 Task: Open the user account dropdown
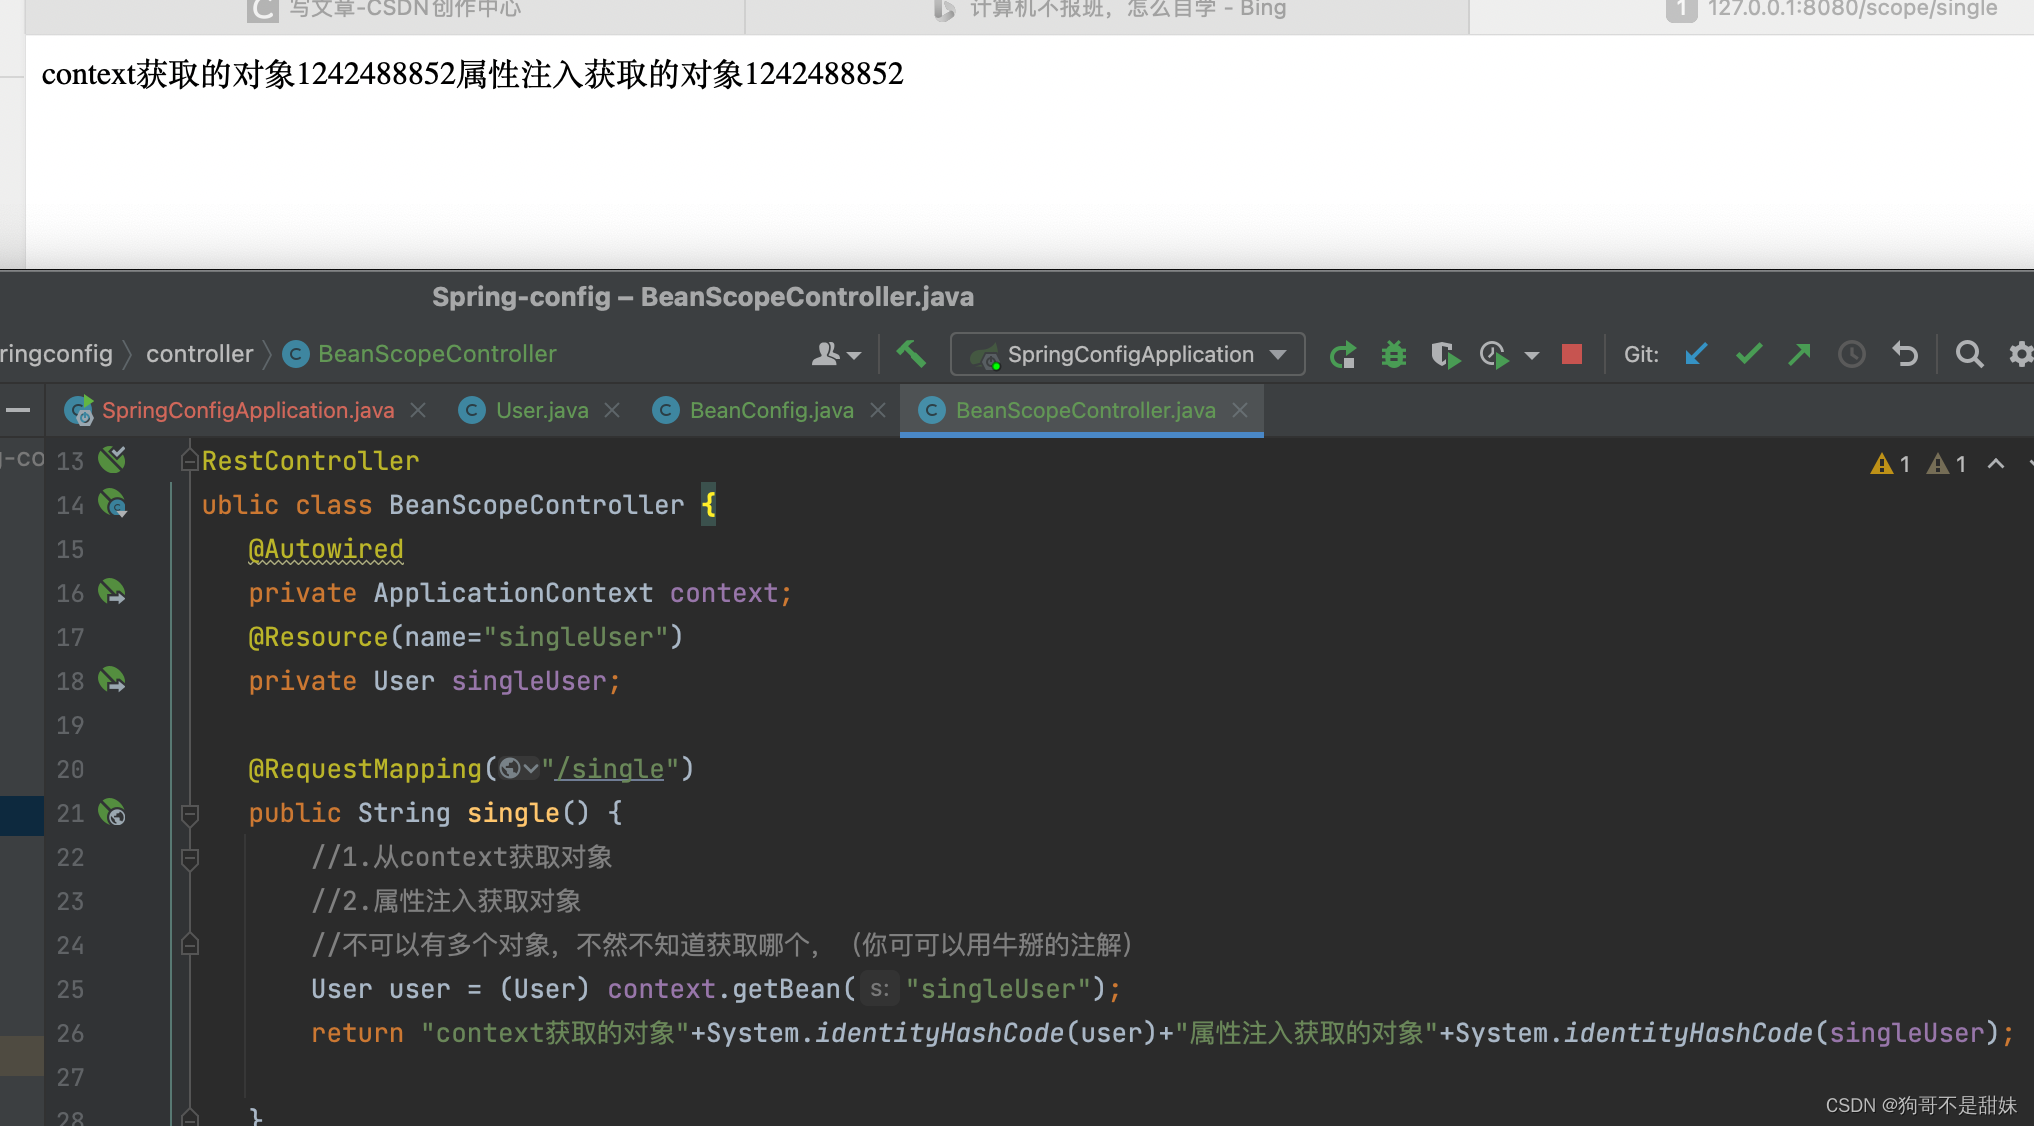[x=836, y=354]
